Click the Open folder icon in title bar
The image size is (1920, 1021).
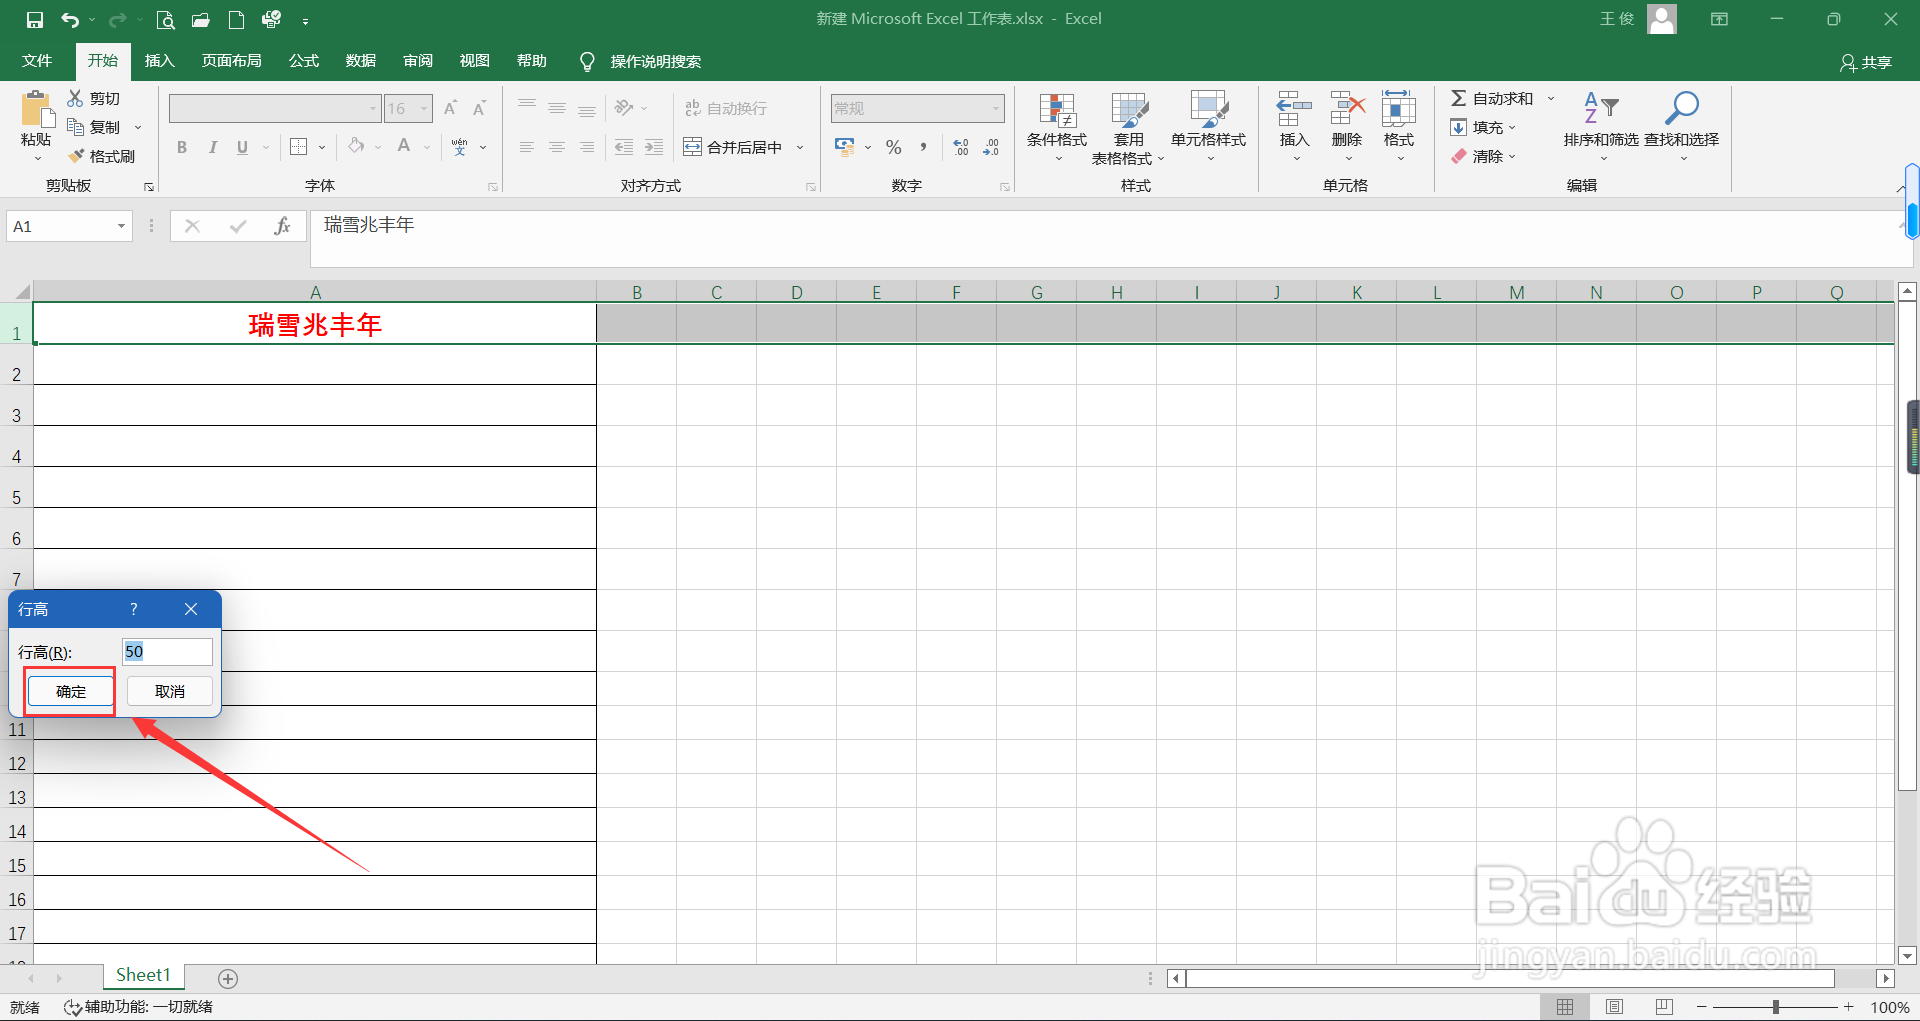tap(201, 20)
